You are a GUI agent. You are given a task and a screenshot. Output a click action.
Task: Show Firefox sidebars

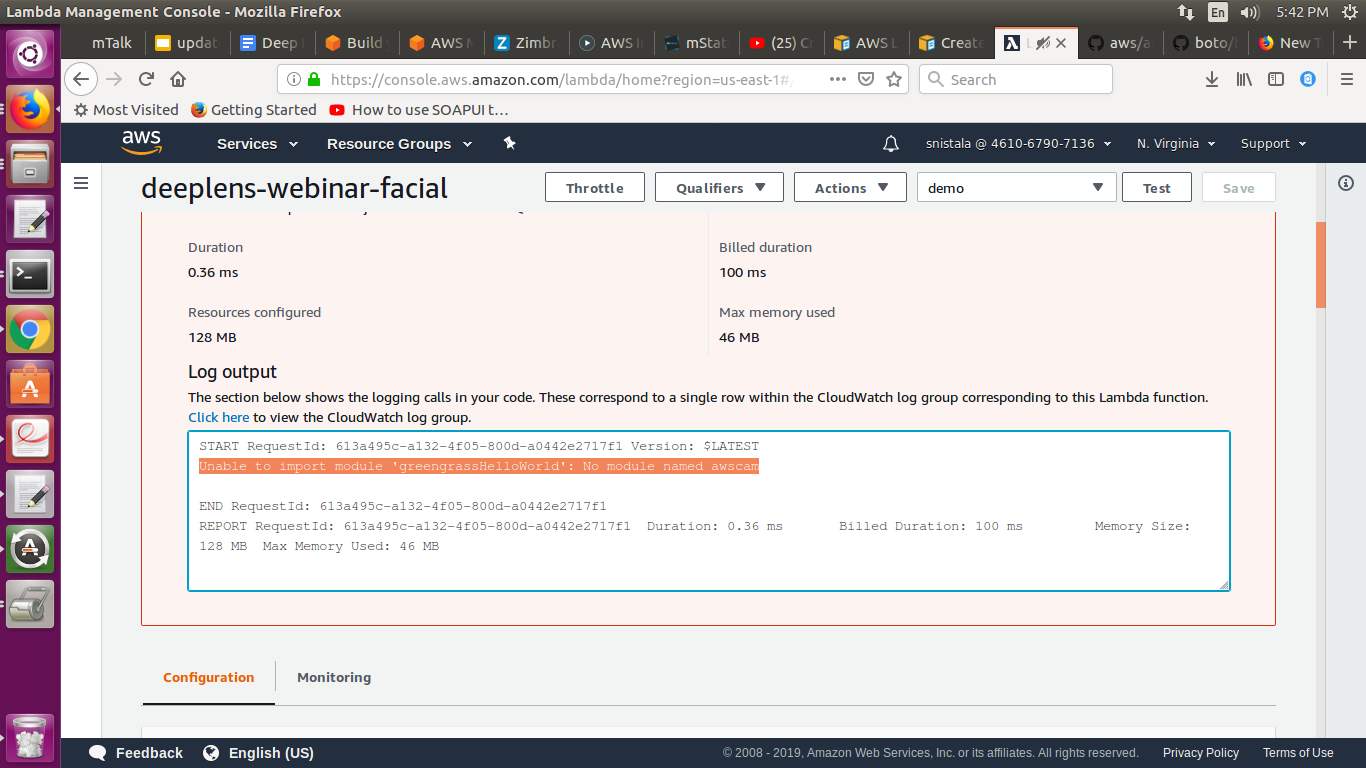point(1276,79)
